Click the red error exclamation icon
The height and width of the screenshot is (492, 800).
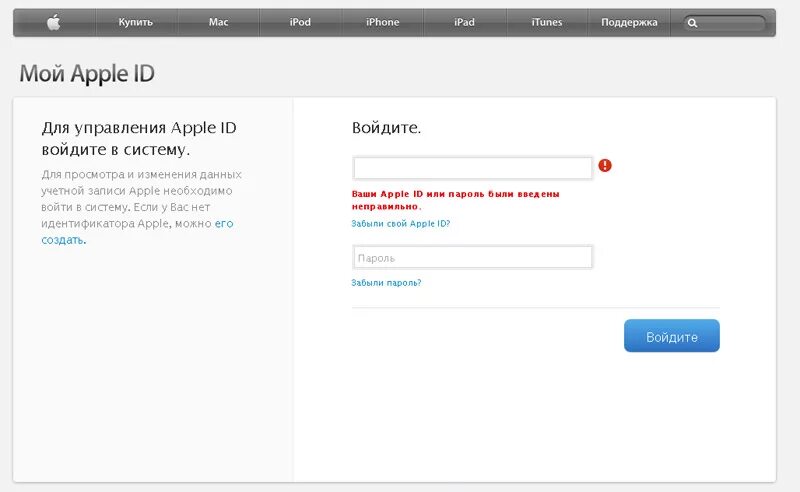(x=605, y=165)
